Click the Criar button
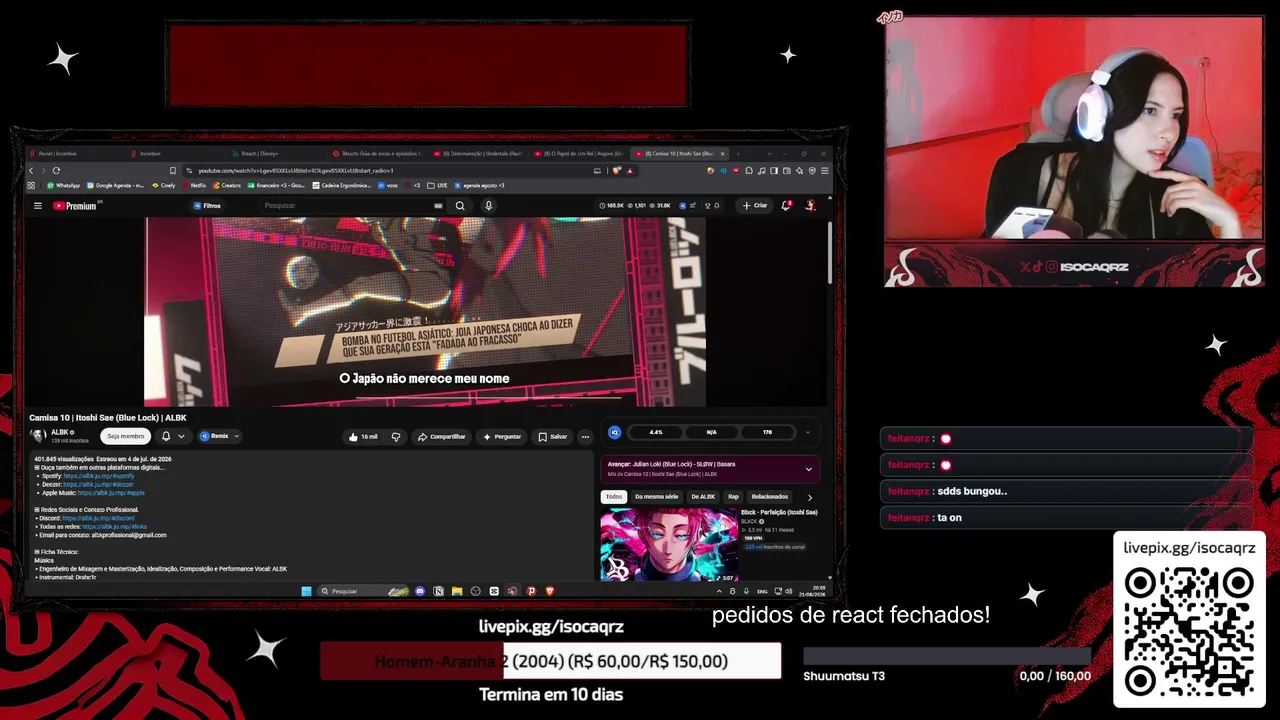Screen dimensions: 1280x720 tap(755, 206)
